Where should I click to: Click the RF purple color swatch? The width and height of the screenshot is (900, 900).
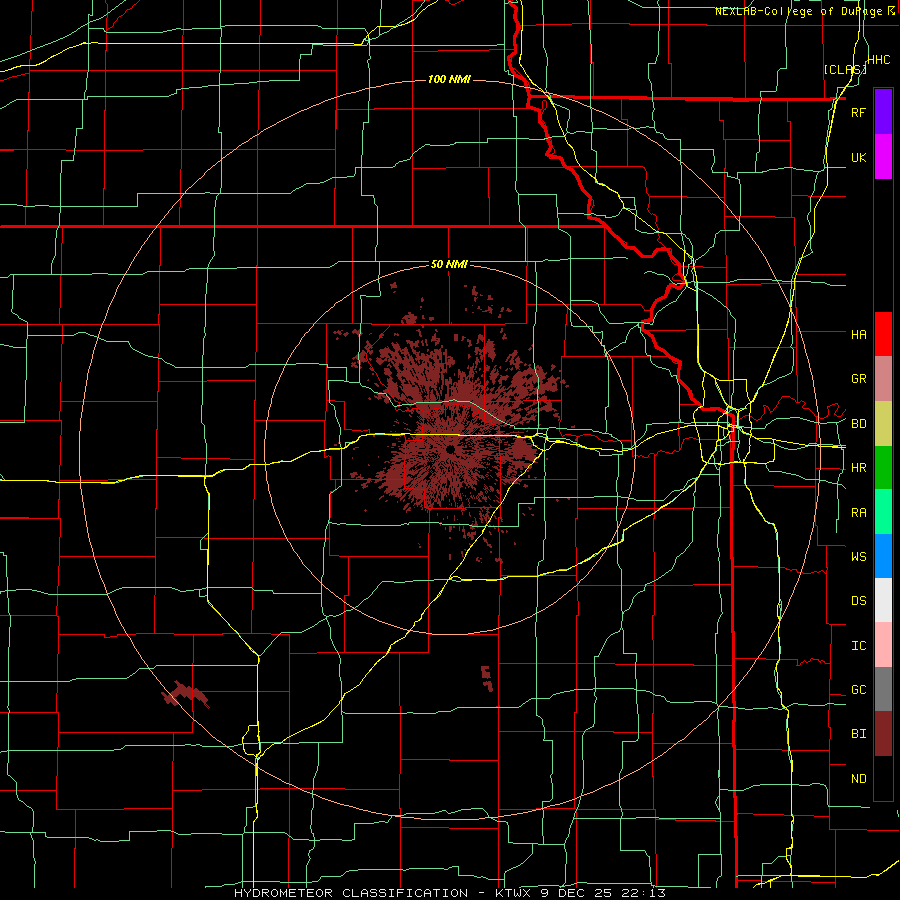coord(883,112)
